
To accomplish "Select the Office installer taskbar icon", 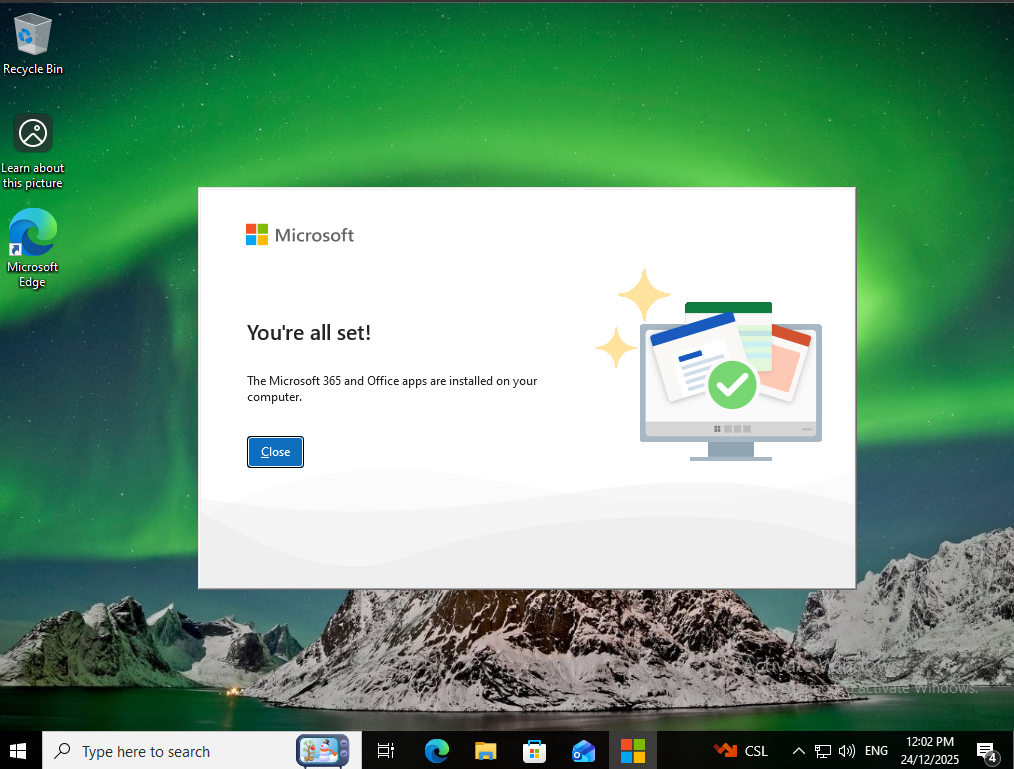I will (x=632, y=751).
